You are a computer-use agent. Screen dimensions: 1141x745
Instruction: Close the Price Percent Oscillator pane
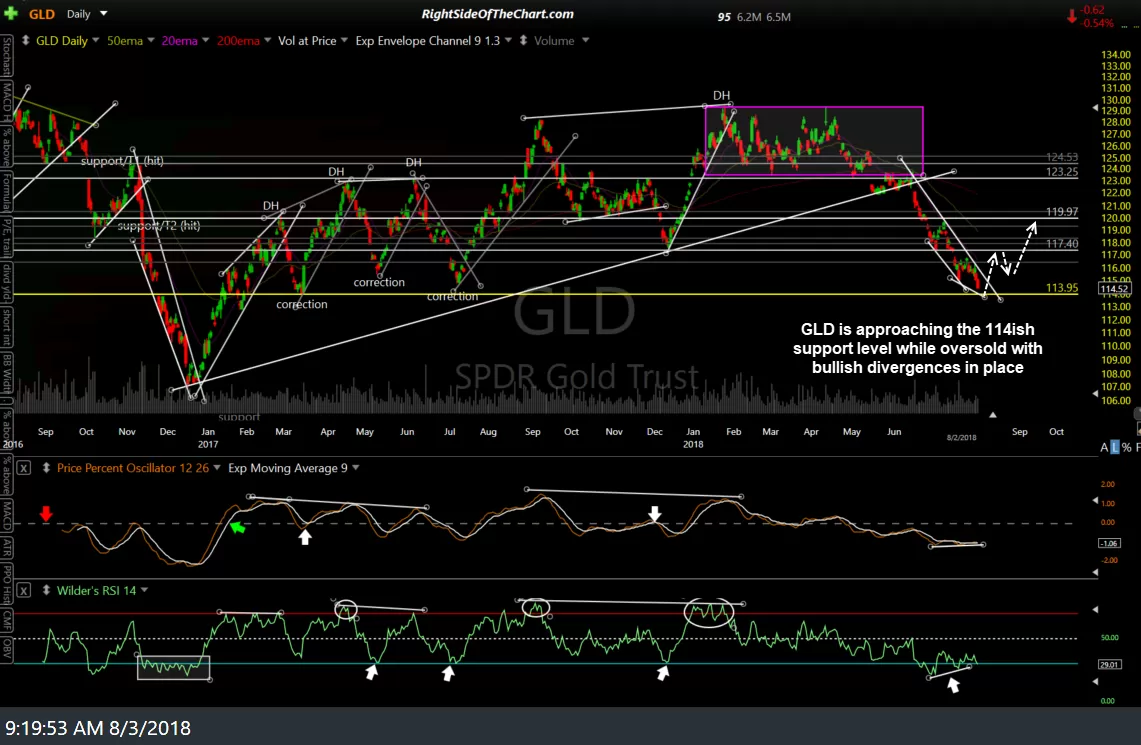(23, 468)
